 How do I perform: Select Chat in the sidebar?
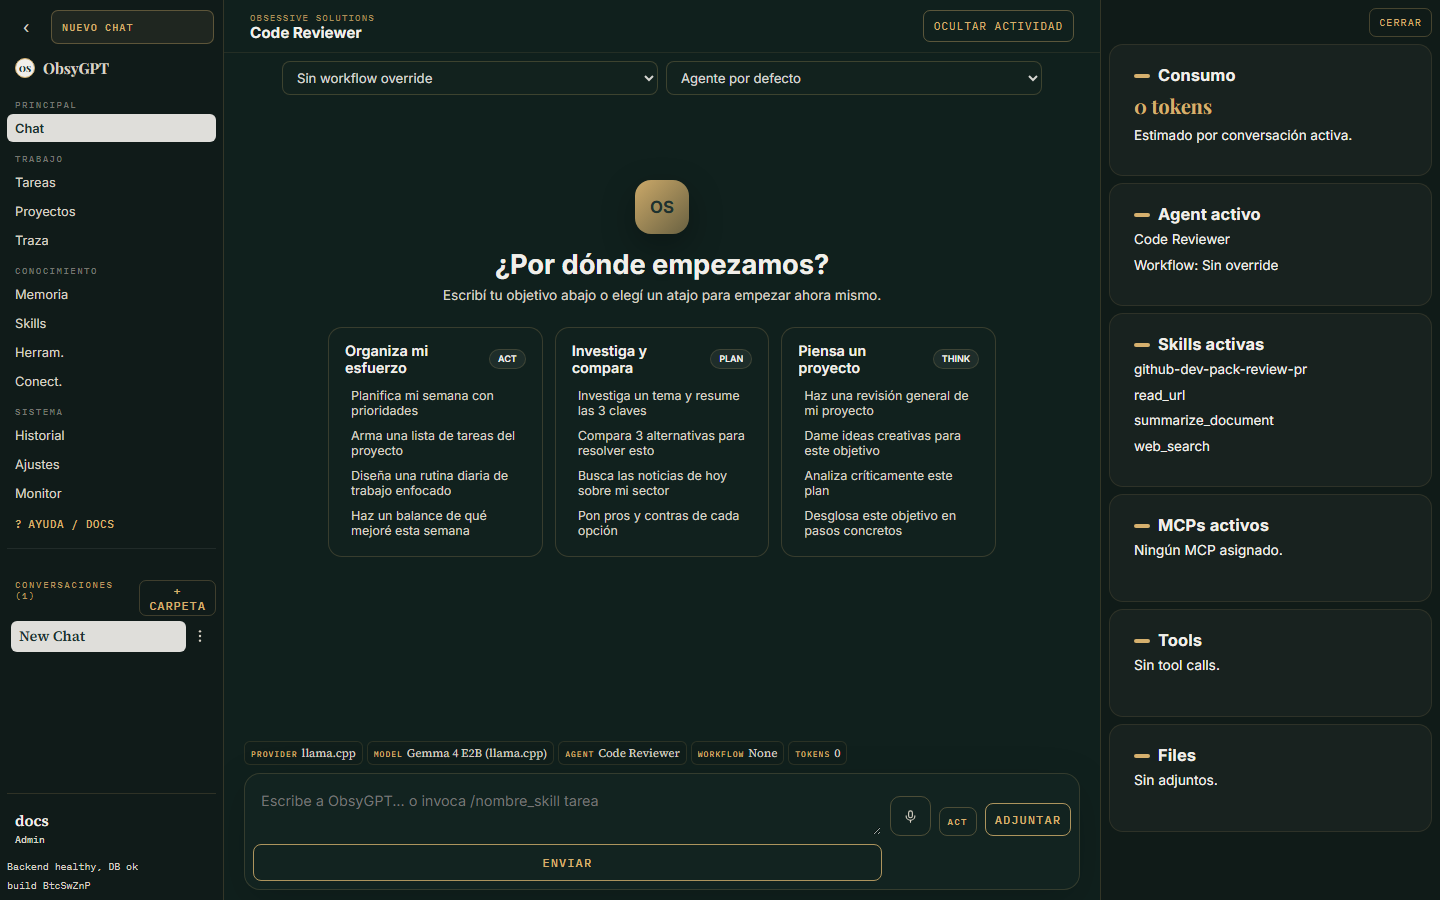pos(111,128)
